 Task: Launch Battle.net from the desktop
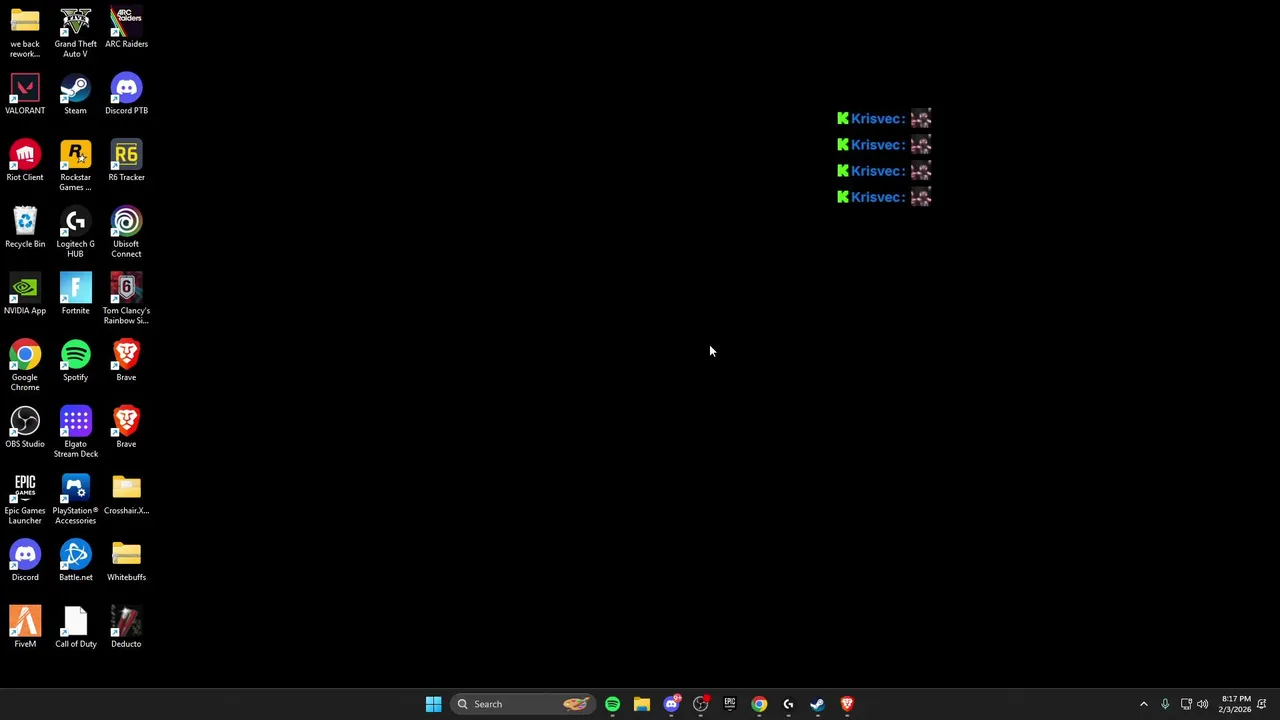[75, 561]
